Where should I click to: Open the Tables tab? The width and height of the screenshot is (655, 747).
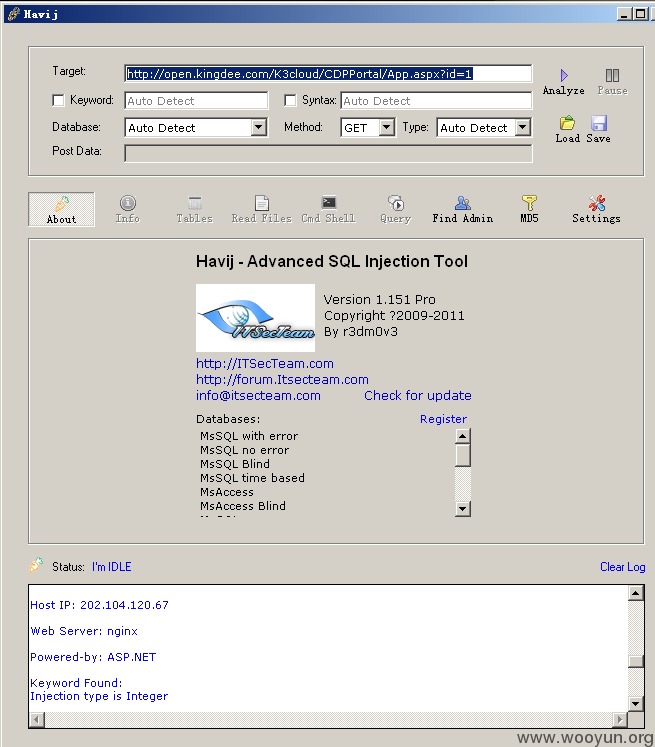pyautogui.click(x=194, y=210)
